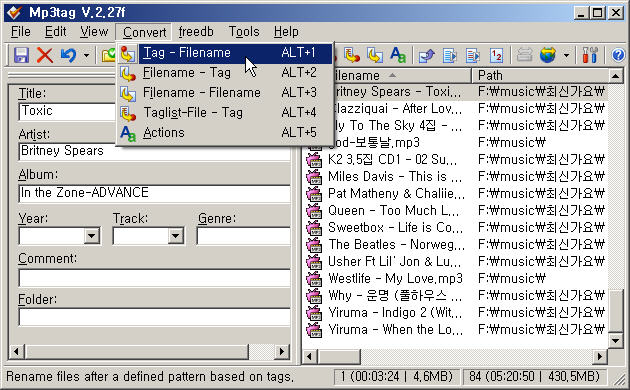Open the freedb menu
Viewport: 630px width, 390px height.
click(x=196, y=32)
